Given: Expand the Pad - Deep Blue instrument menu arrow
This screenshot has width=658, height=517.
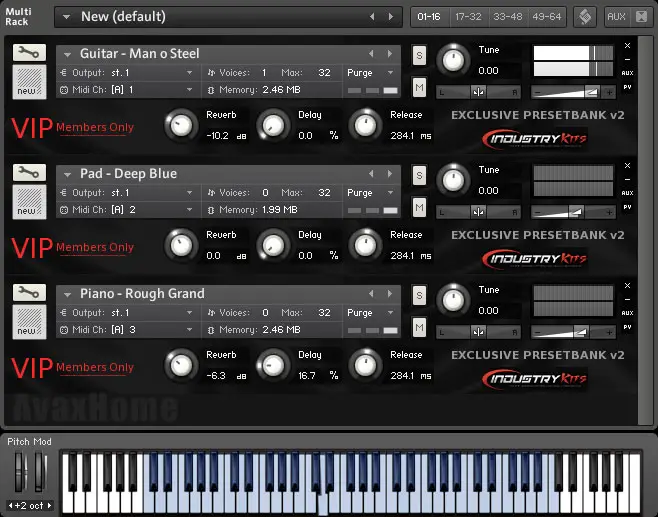Looking at the screenshot, I should [x=67, y=175].
